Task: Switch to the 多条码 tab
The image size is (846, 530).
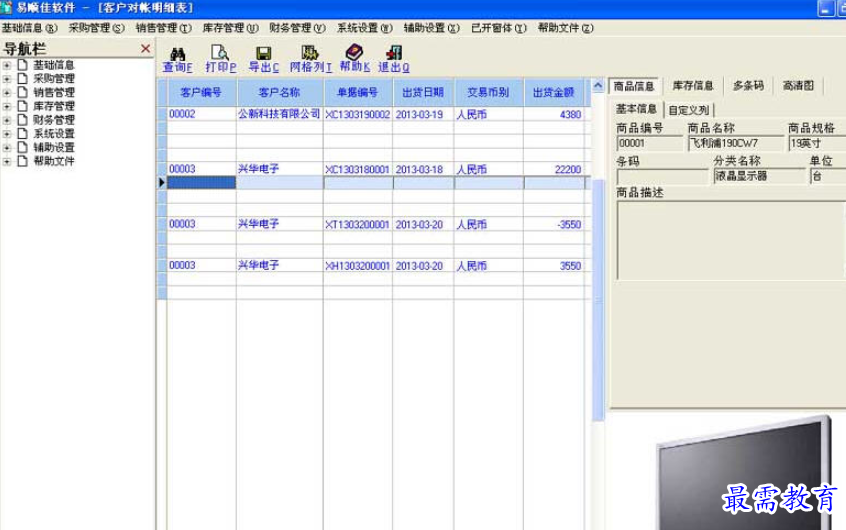Action: [x=748, y=86]
